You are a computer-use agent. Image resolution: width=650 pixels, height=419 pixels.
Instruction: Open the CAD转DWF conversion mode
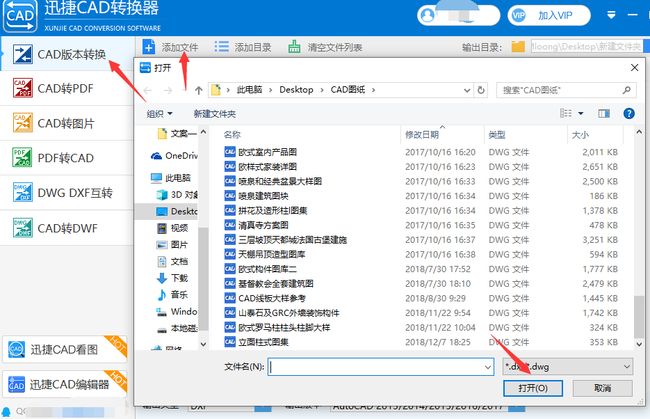pos(66,228)
